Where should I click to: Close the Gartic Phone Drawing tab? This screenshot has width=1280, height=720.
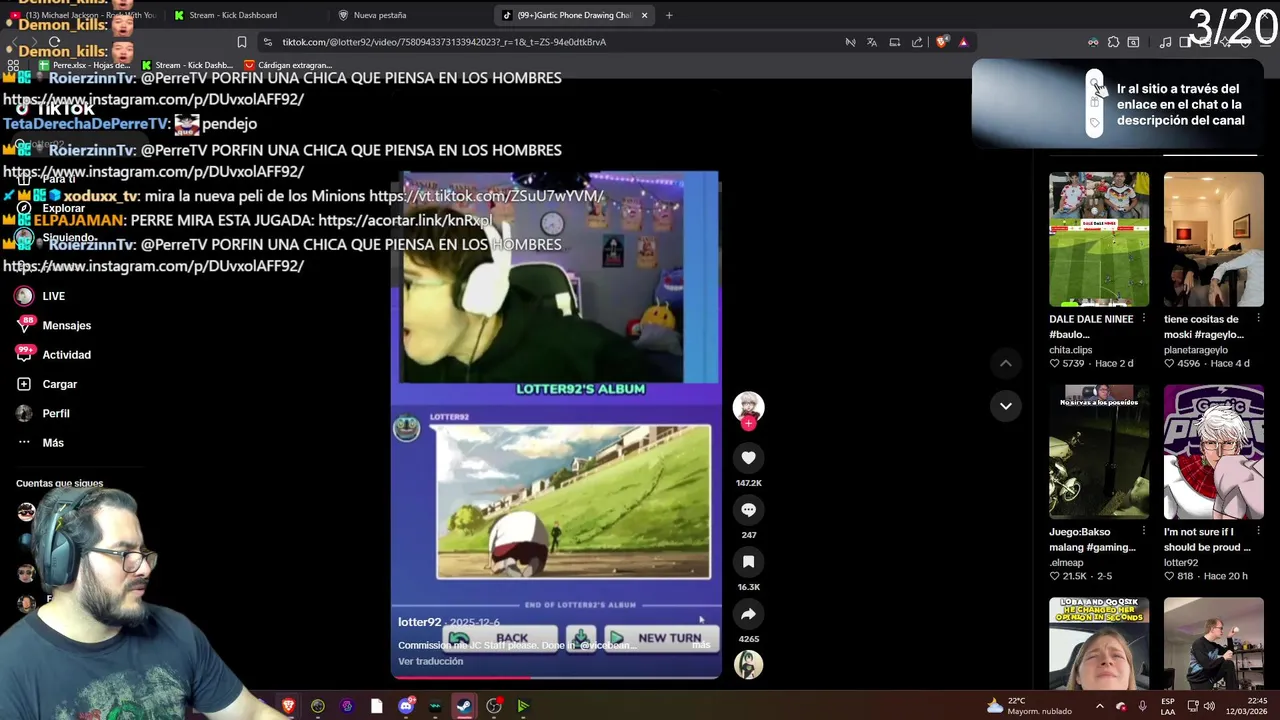(644, 15)
